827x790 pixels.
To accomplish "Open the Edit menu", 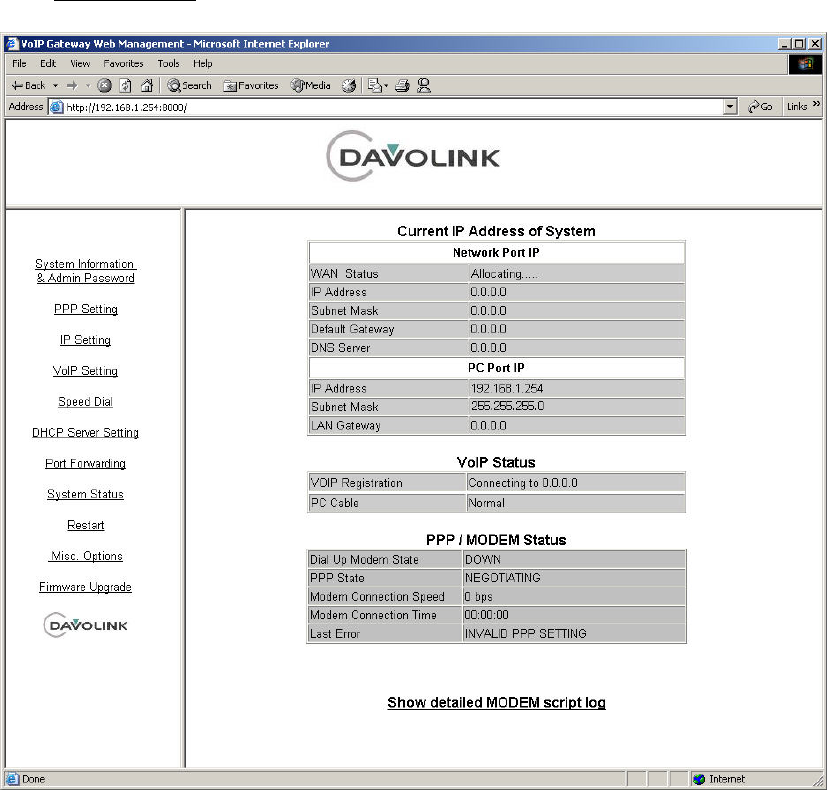I will [47, 64].
